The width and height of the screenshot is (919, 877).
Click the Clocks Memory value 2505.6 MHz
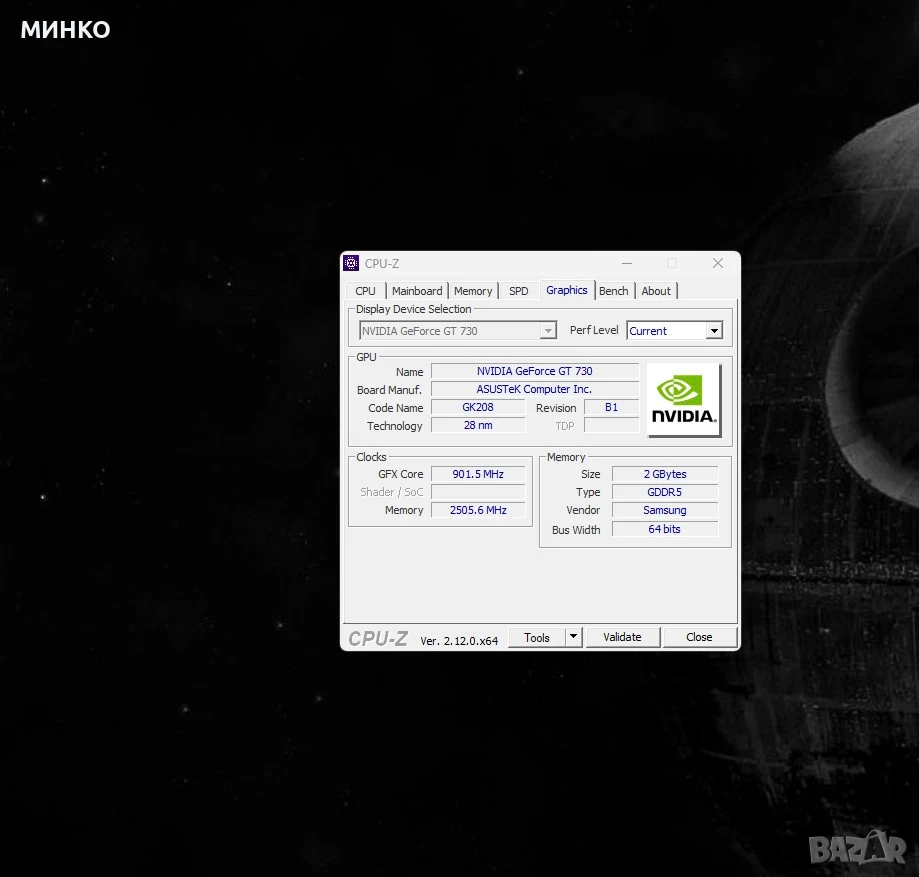click(x=478, y=510)
